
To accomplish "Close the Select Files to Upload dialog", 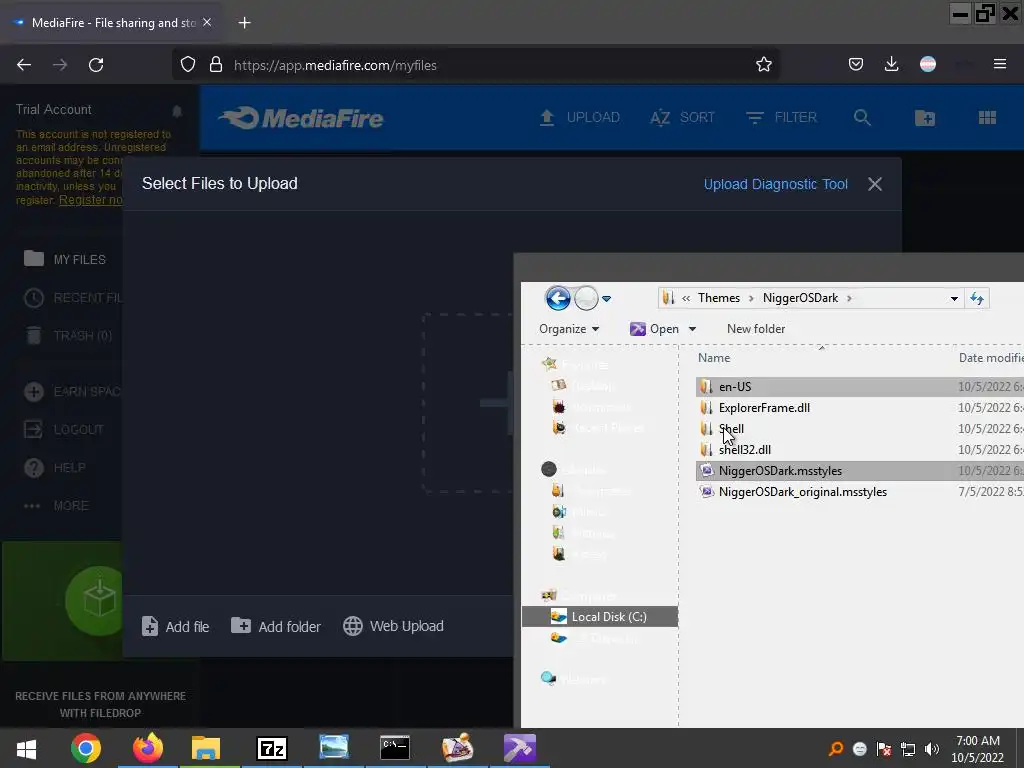I will (875, 184).
